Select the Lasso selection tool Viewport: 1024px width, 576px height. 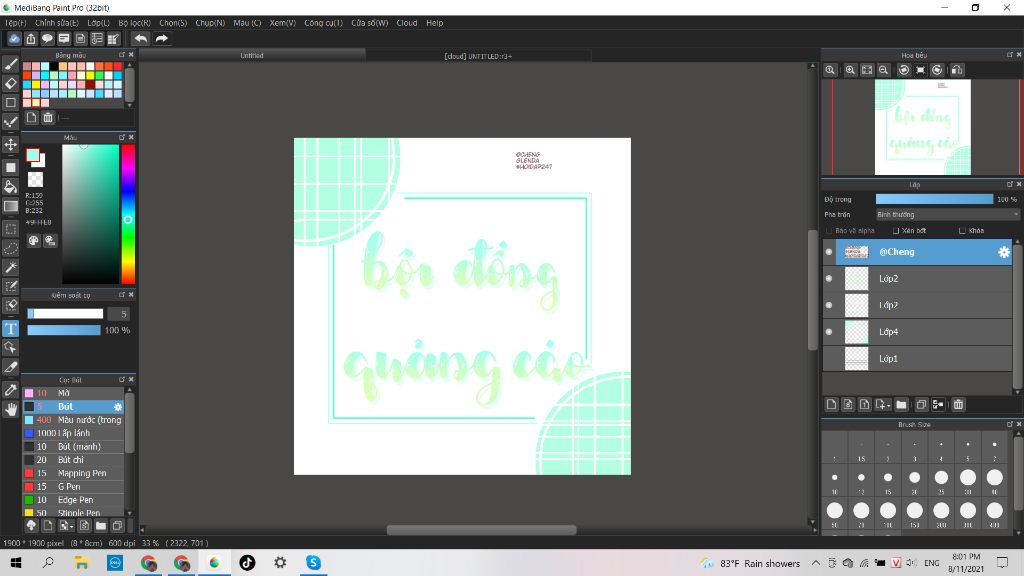click(x=10, y=248)
